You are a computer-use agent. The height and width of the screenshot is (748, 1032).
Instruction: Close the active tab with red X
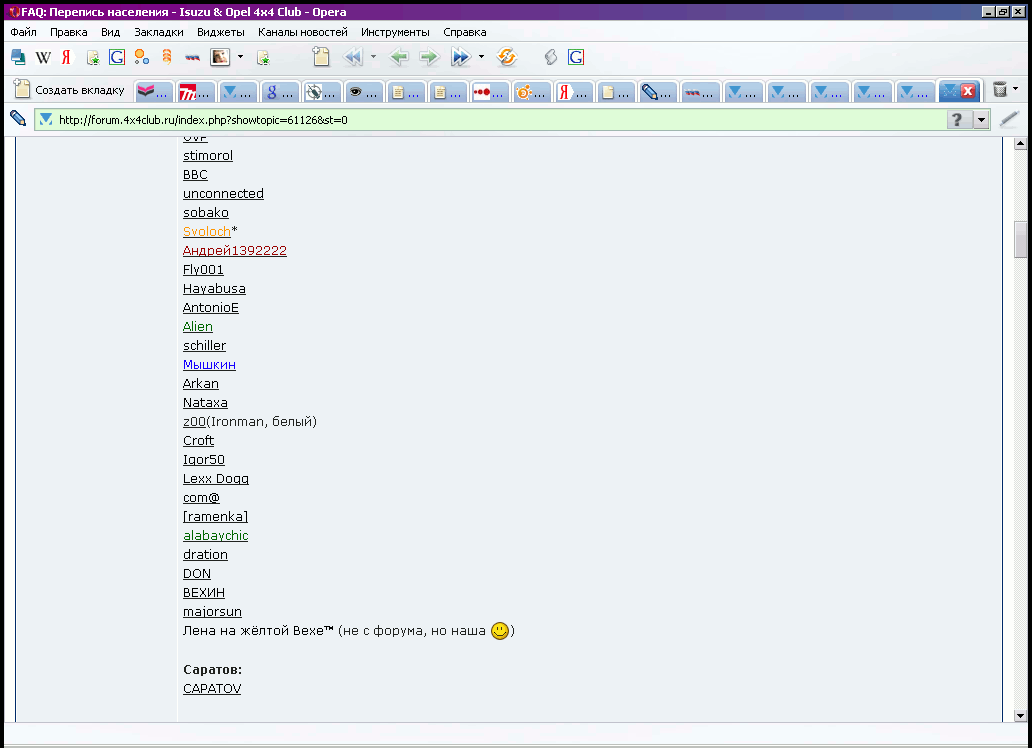click(x=968, y=92)
